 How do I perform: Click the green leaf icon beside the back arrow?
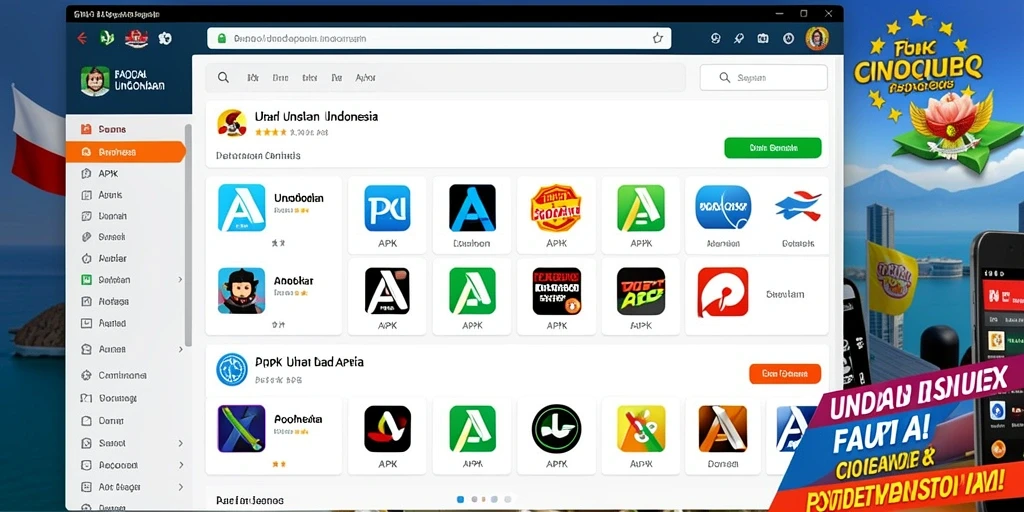coord(106,39)
